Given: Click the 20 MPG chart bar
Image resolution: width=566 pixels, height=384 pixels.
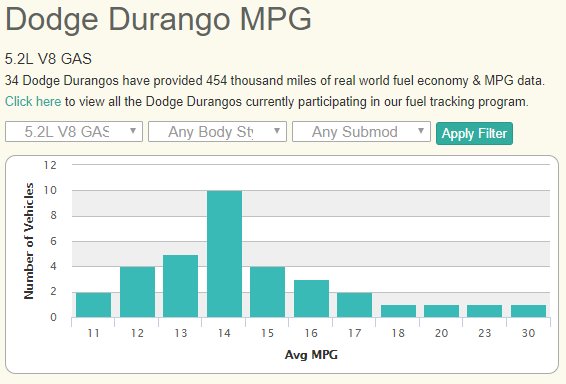Looking at the screenshot, I should 441,311.
